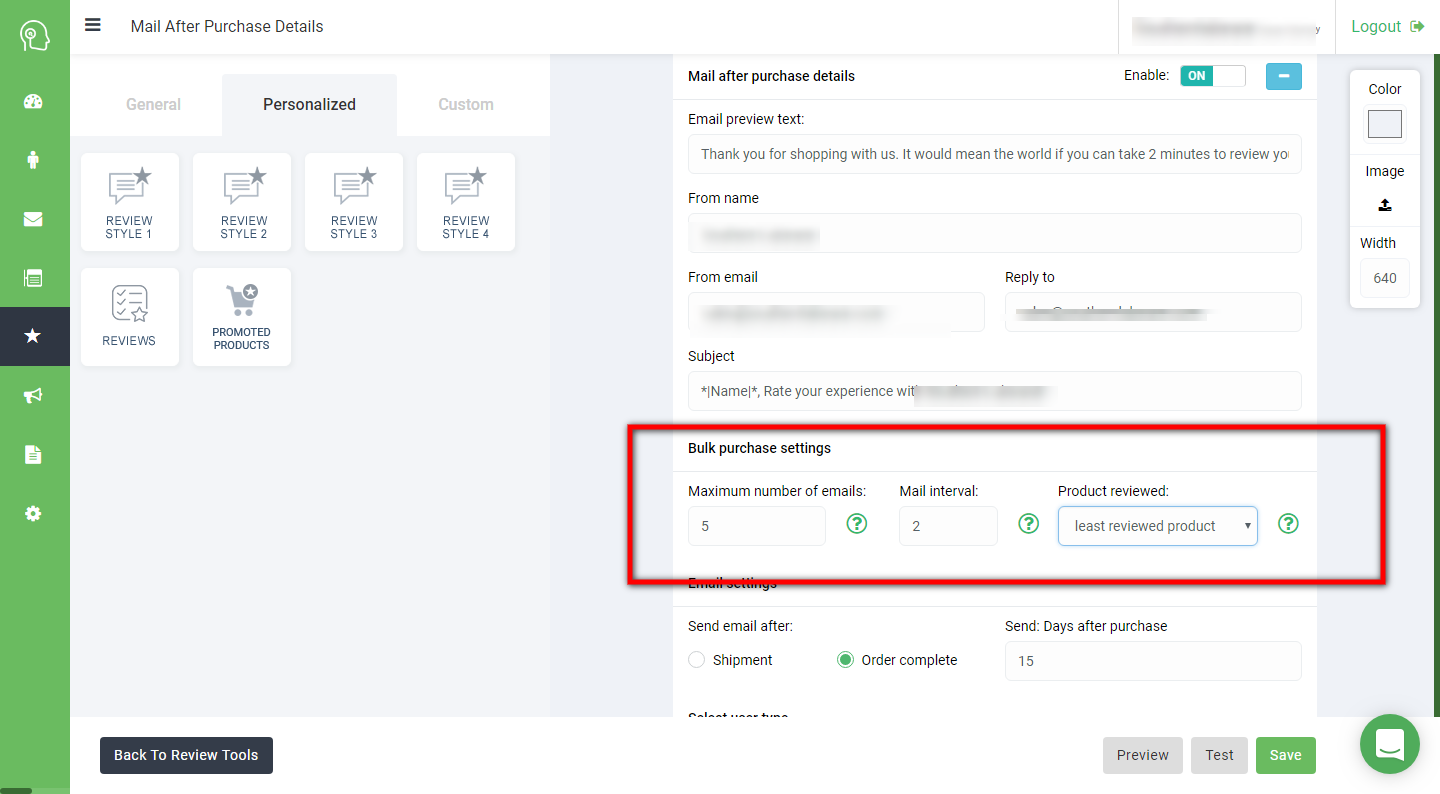Choose the Review Style 1 template

[130, 202]
